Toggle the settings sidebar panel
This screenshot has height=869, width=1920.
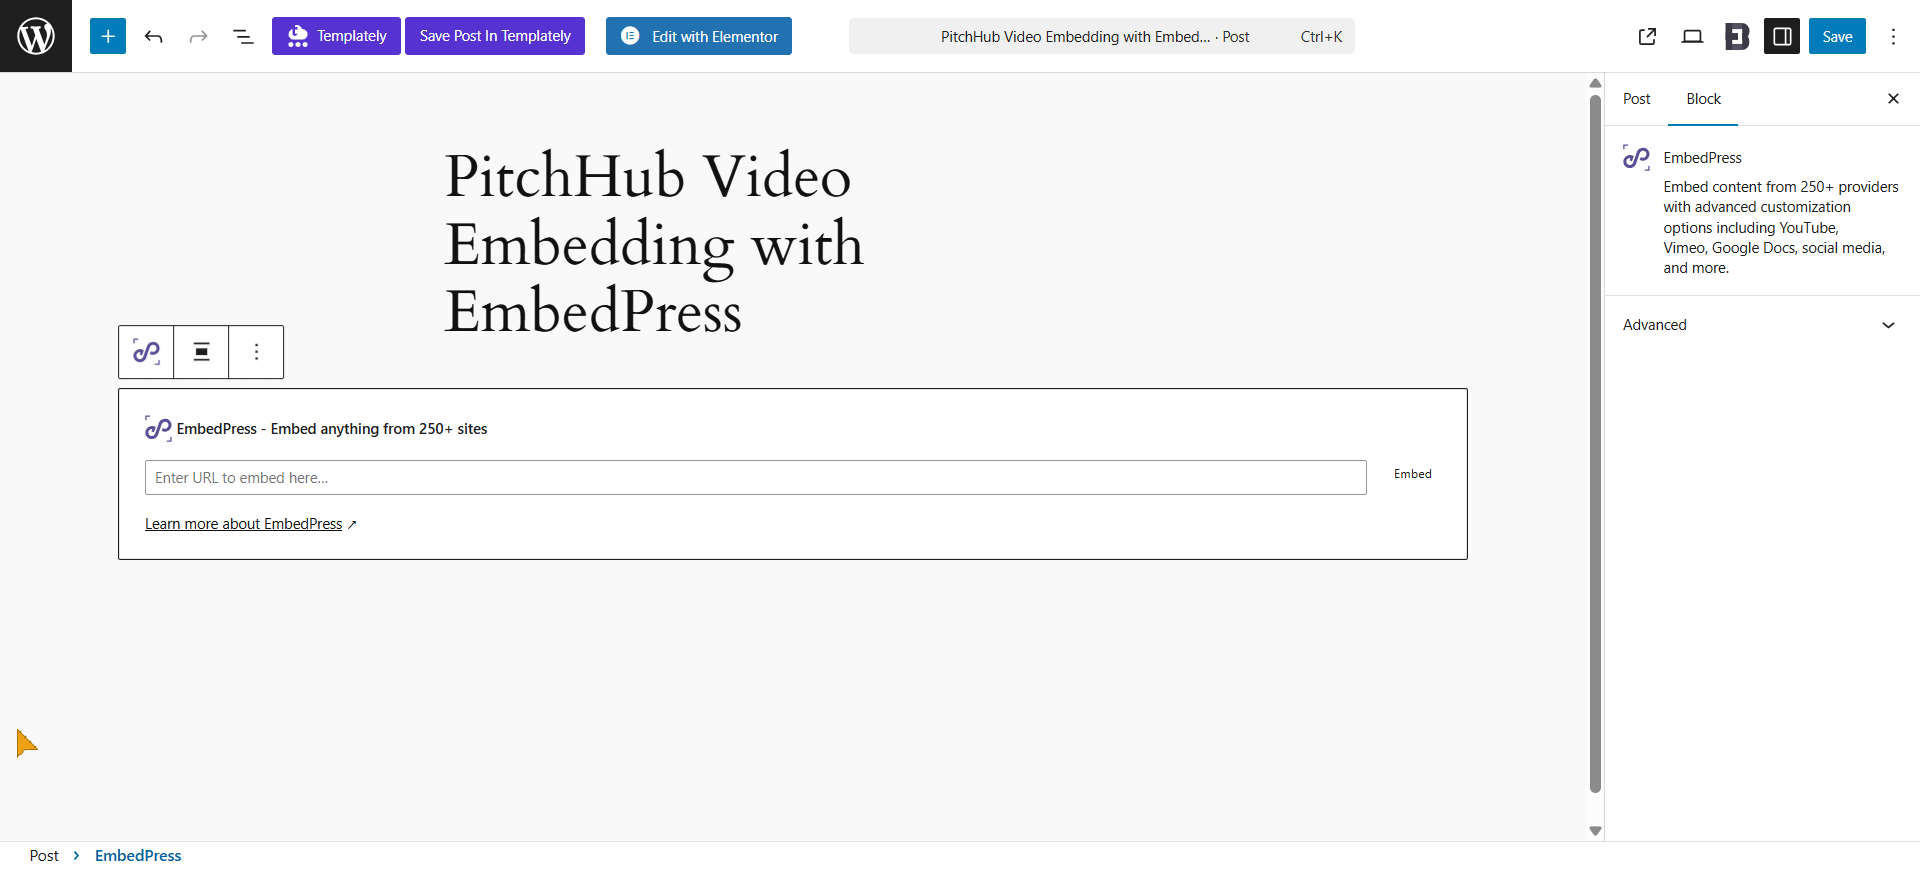click(1782, 36)
